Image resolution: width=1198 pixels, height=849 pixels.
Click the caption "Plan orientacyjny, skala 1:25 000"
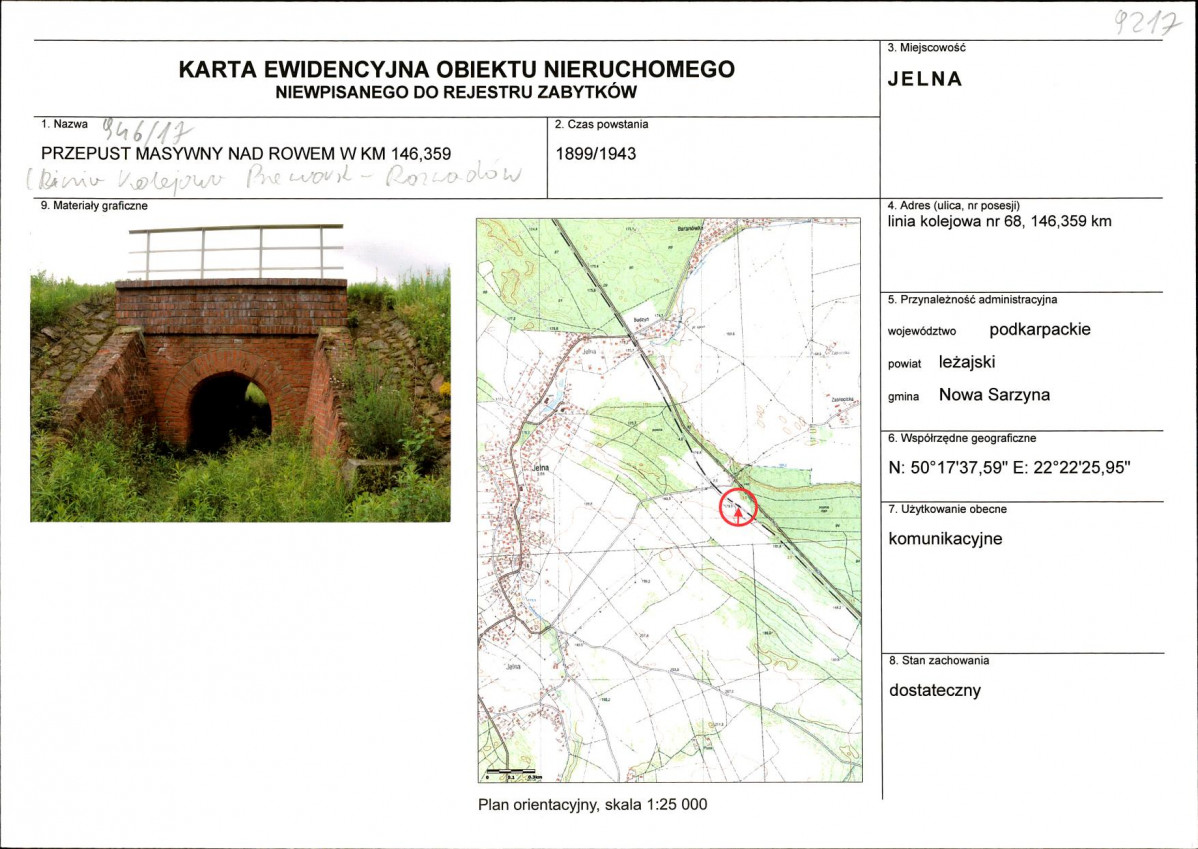coord(592,805)
